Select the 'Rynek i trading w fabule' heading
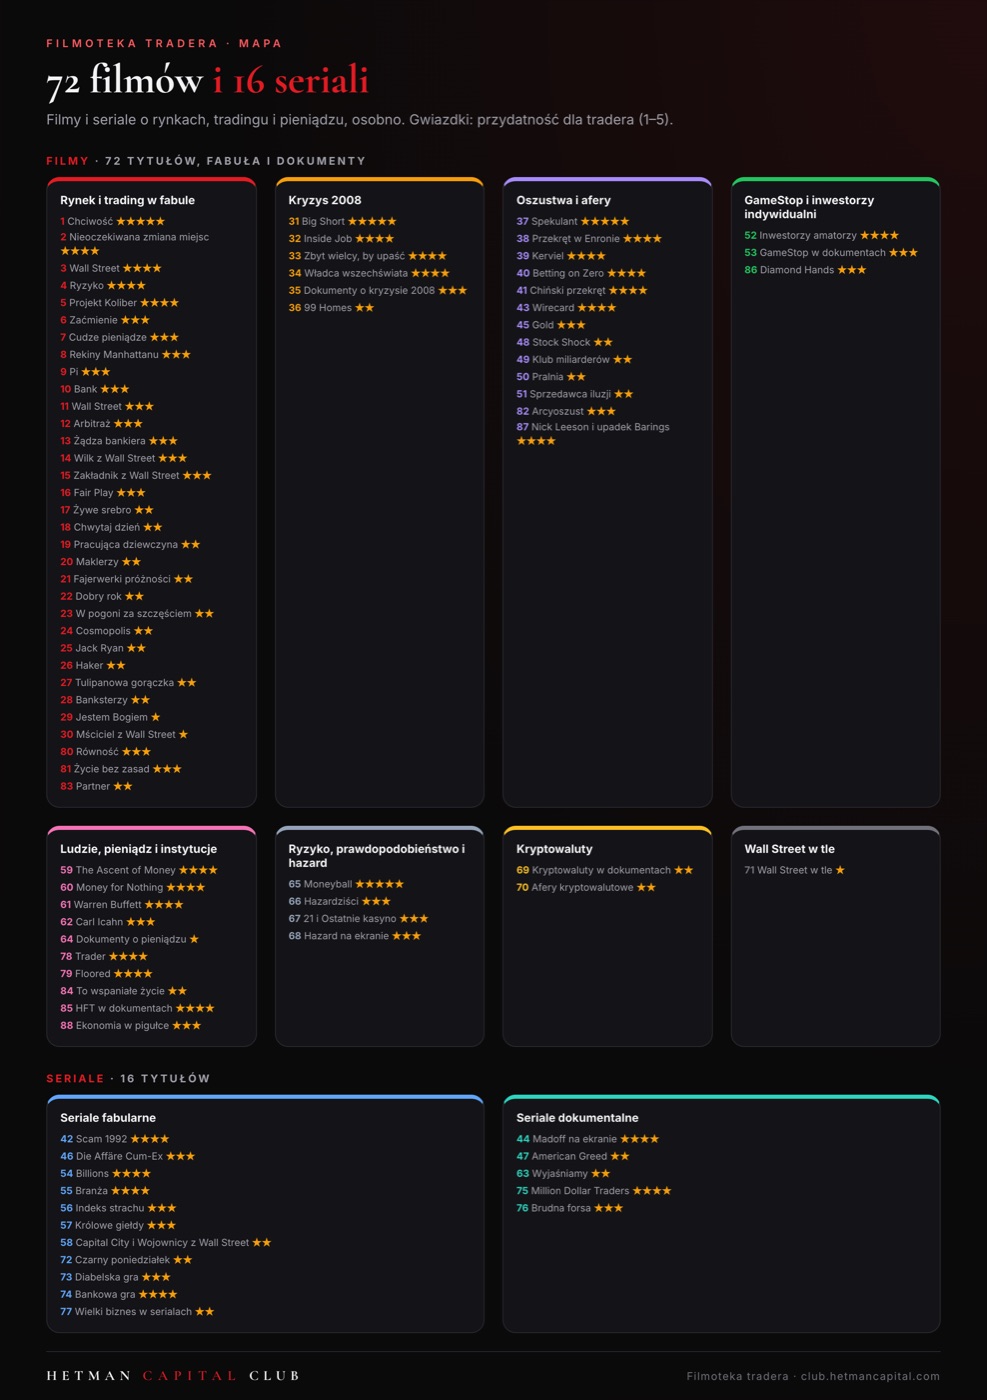 (127, 200)
